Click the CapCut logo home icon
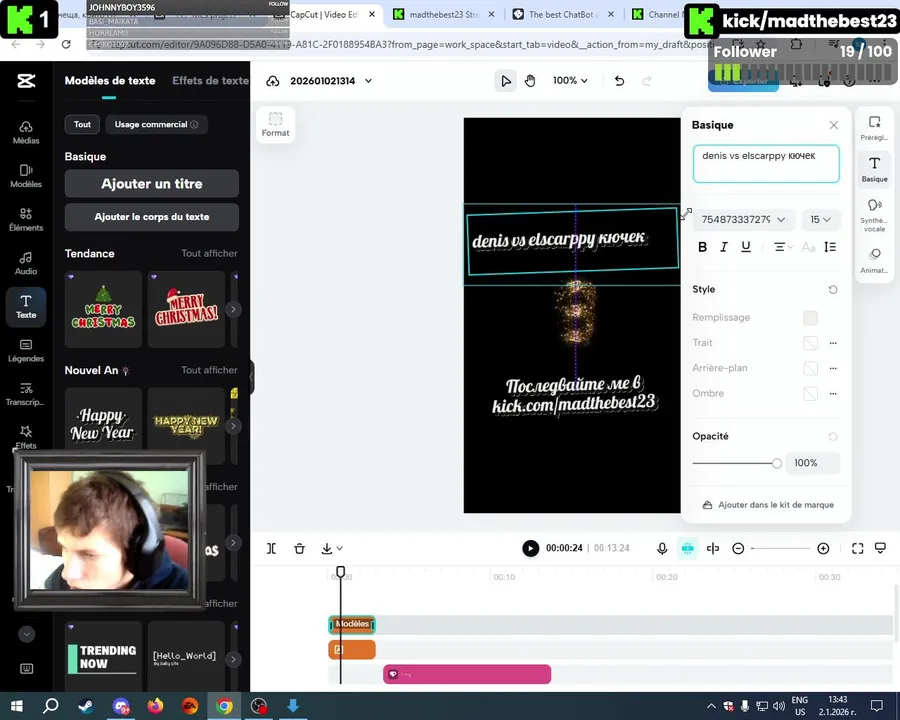The height and width of the screenshot is (720, 900). pos(26,81)
